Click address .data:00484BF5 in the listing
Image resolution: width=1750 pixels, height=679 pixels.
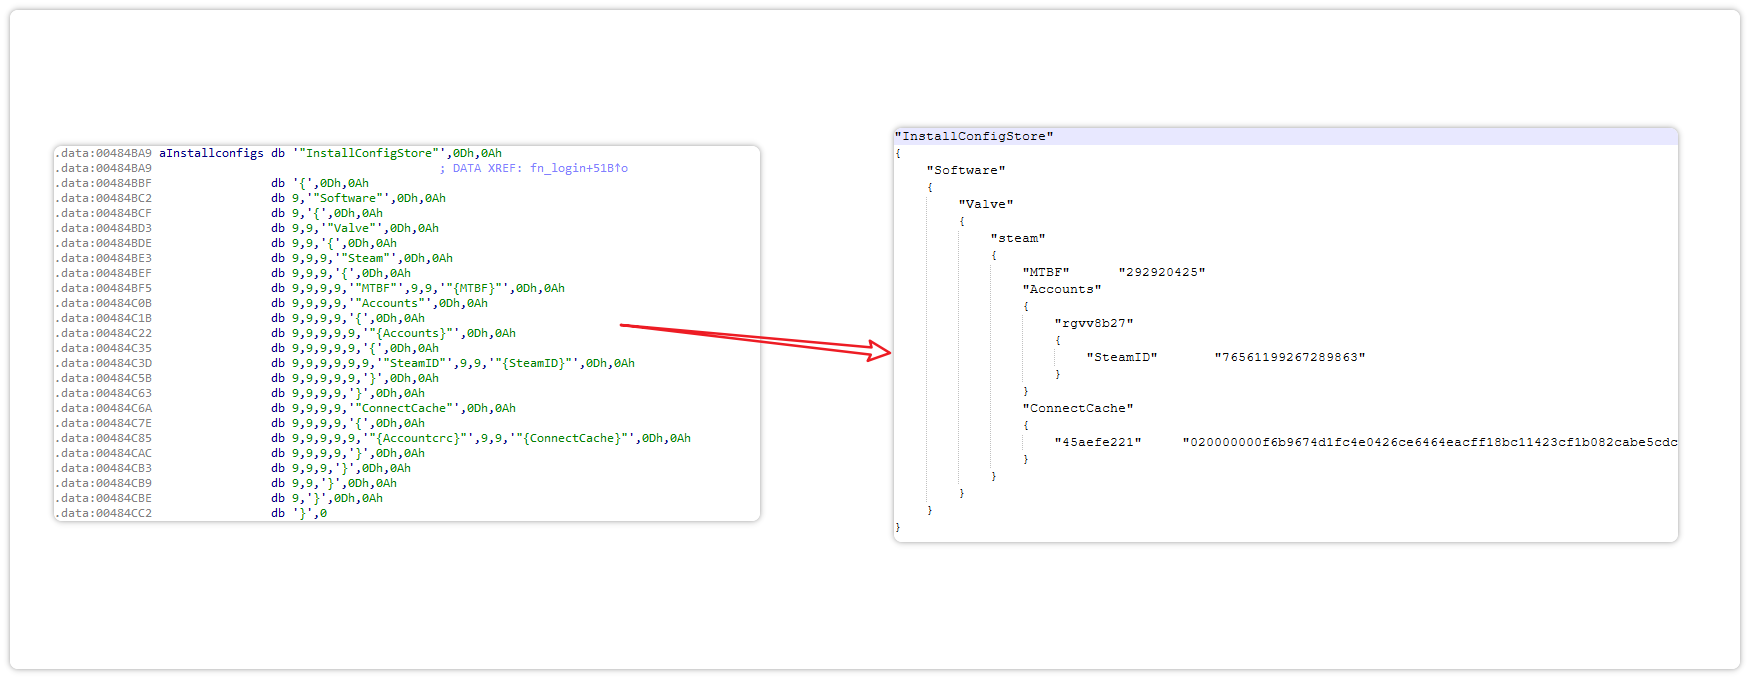click(104, 288)
